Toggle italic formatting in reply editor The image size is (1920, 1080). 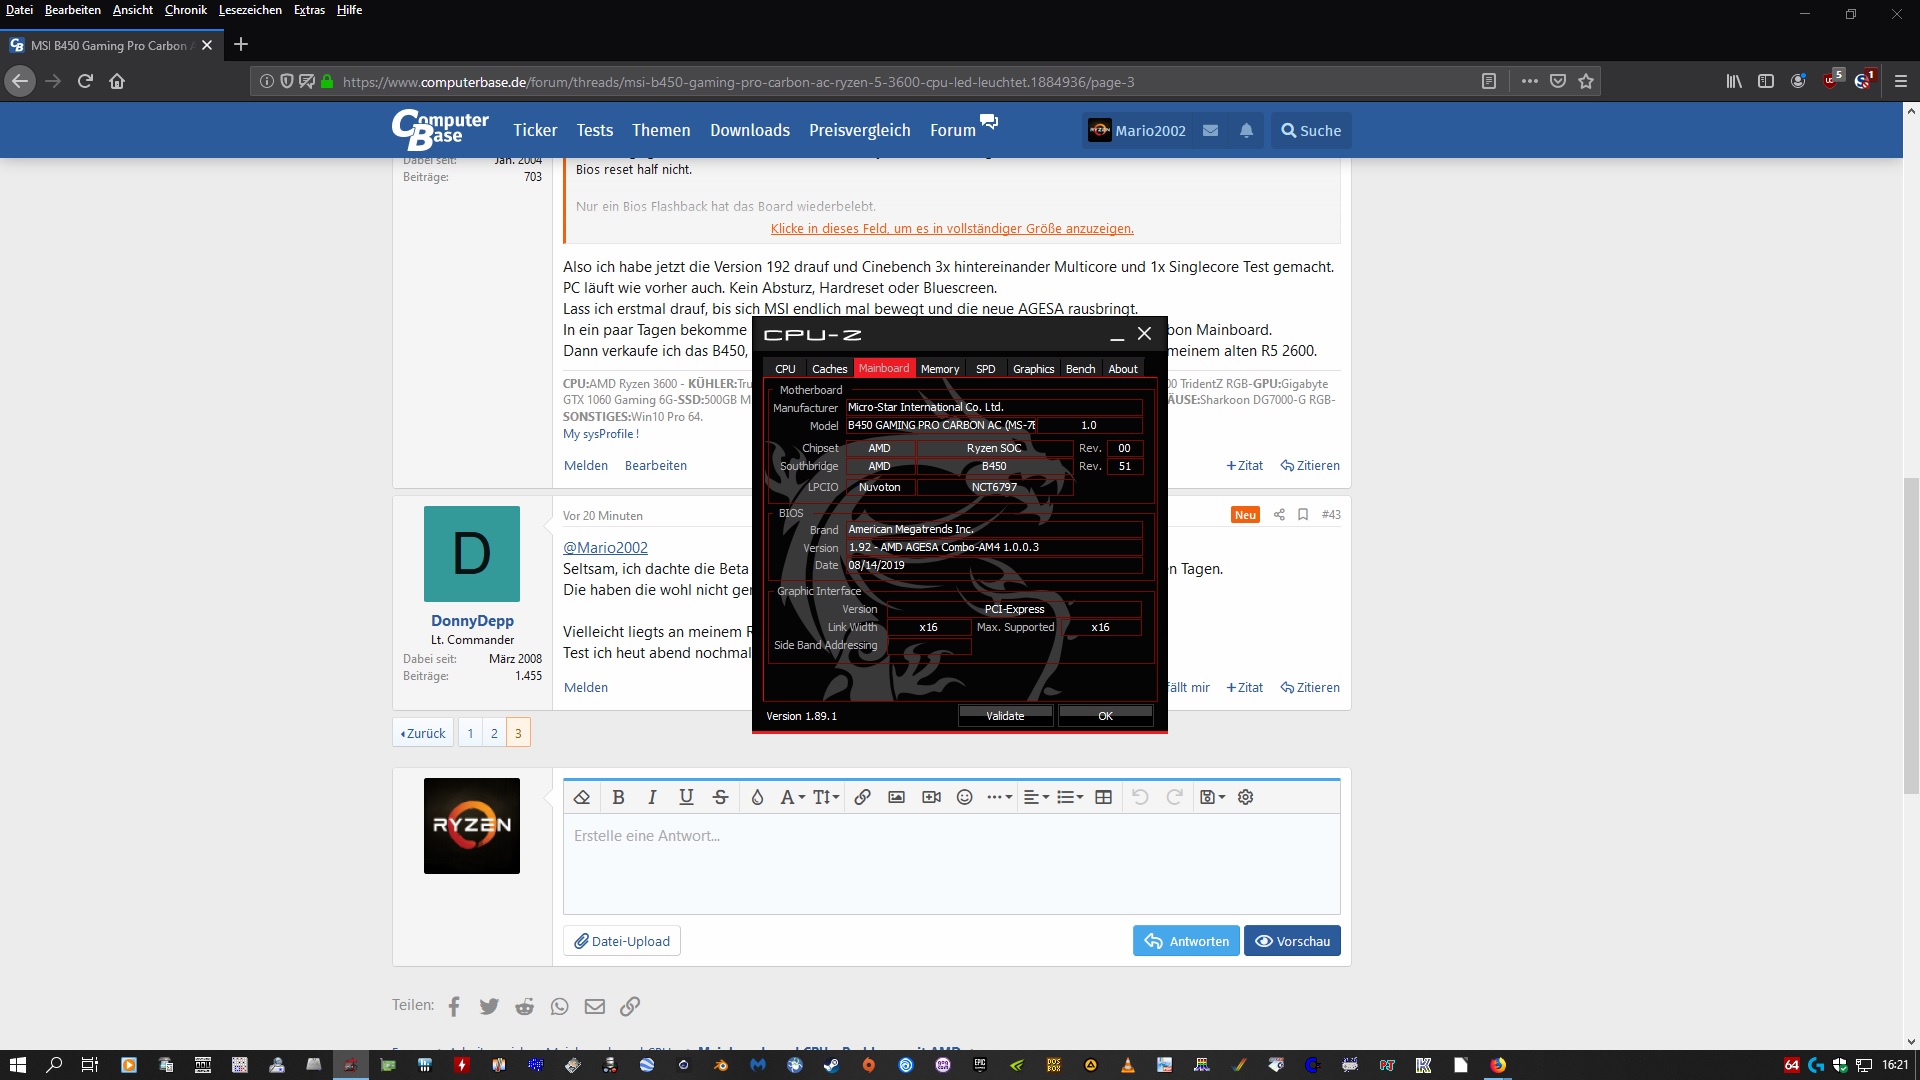coord(652,797)
